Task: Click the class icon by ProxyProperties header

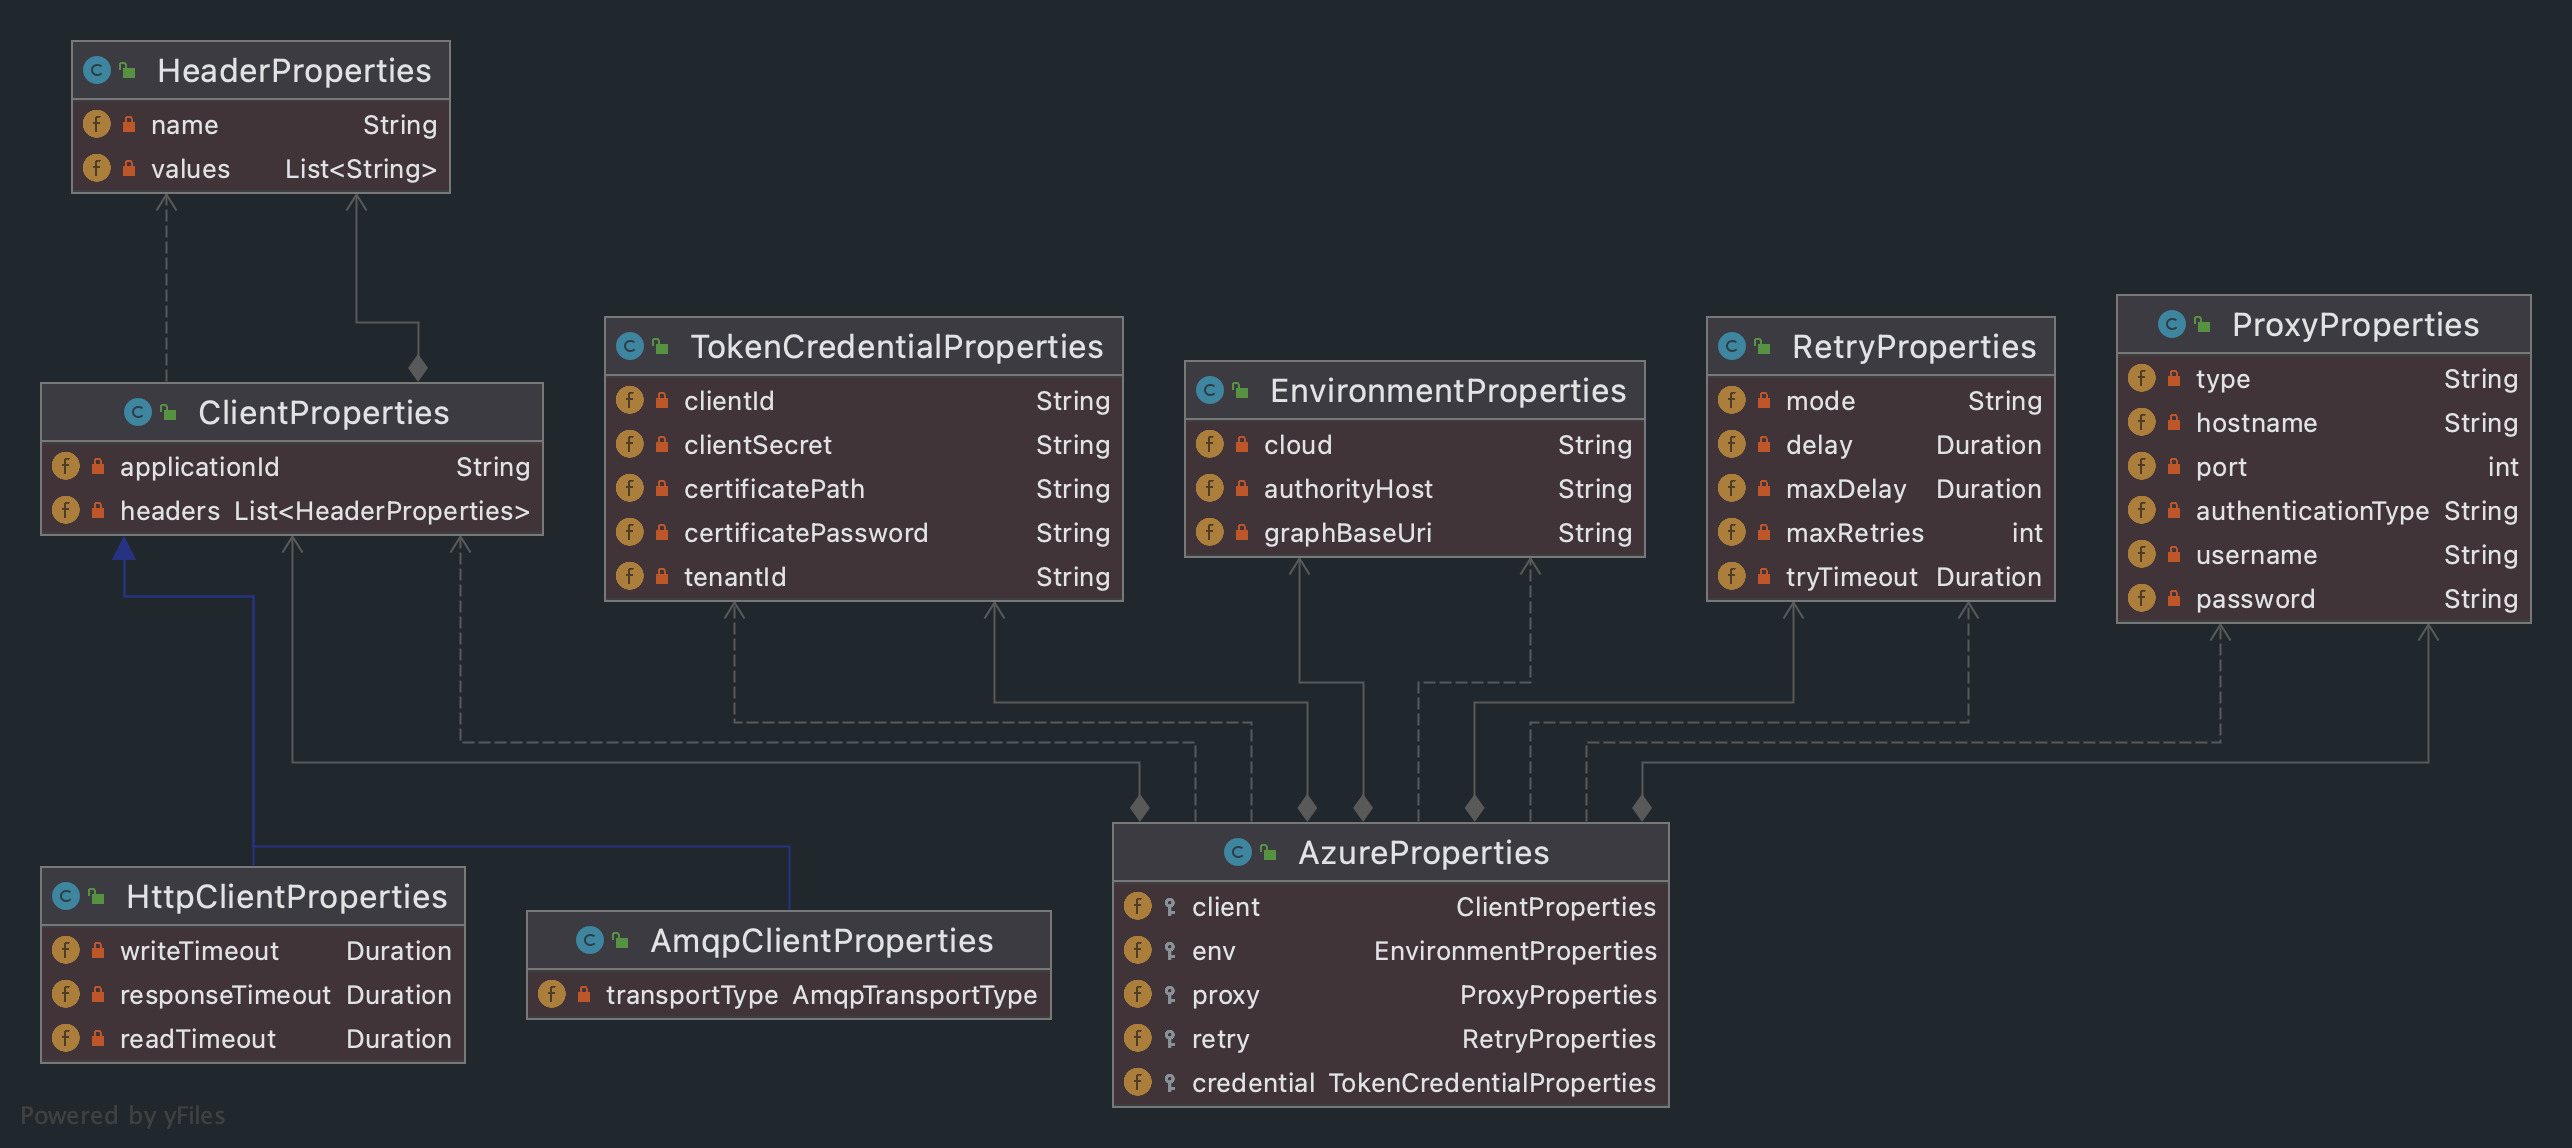Action: coord(2171,324)
